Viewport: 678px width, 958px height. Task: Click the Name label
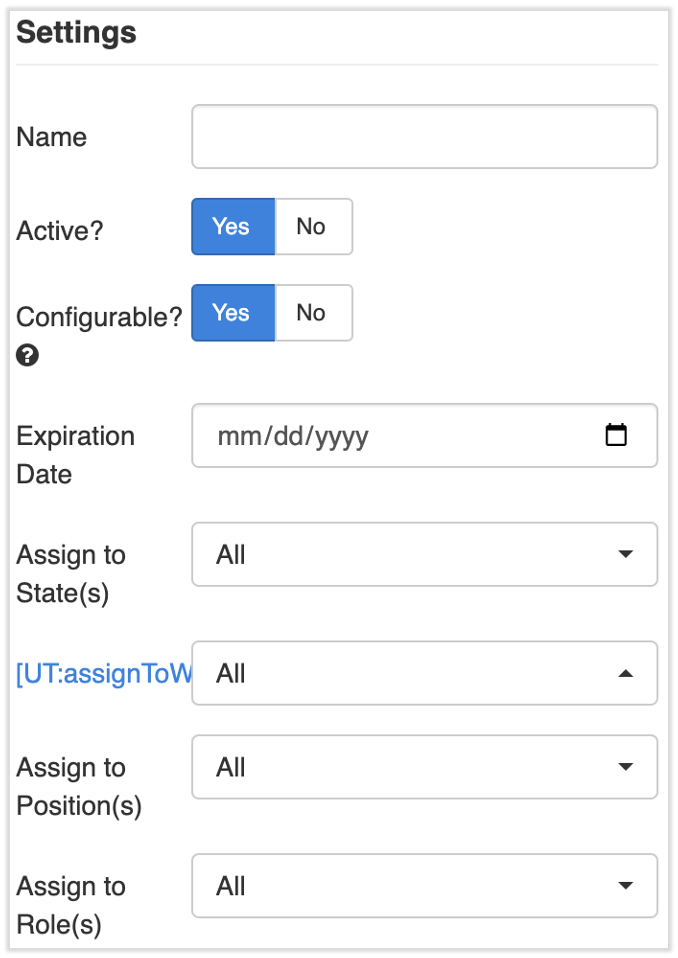52,137
